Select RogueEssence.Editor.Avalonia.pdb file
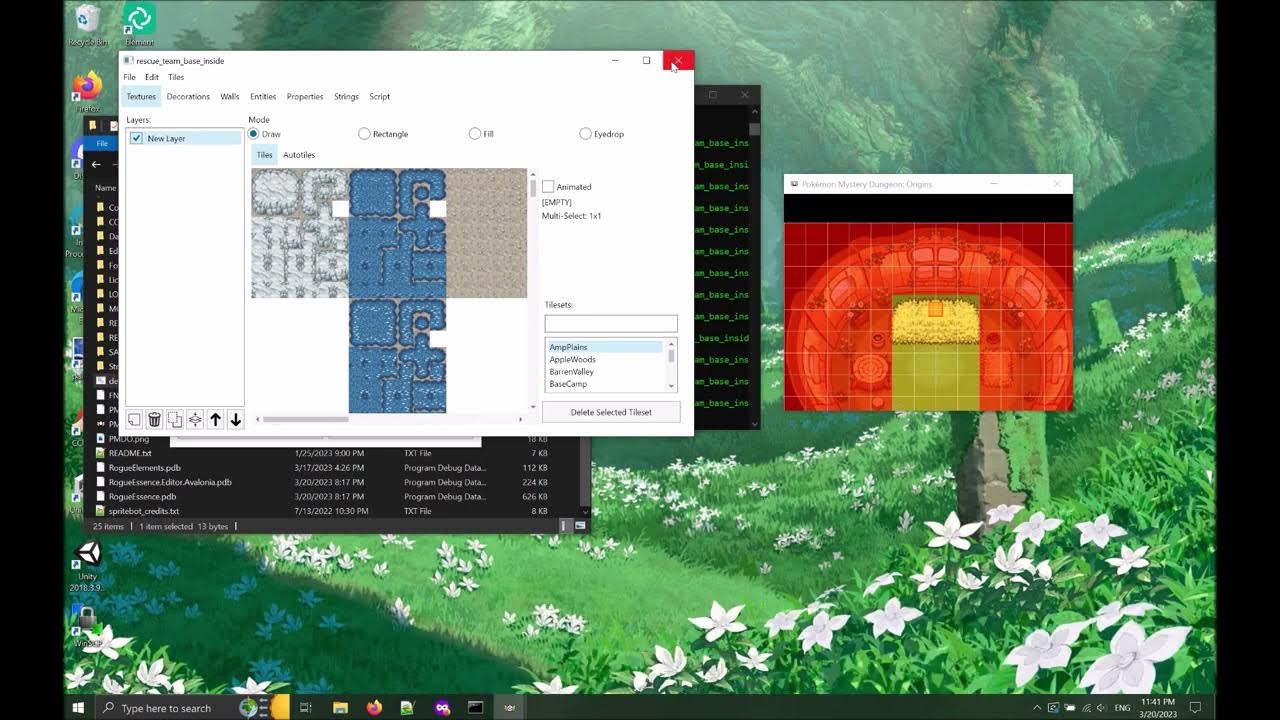The height and width of the screenshot is (720, 1280). (170, 482)
